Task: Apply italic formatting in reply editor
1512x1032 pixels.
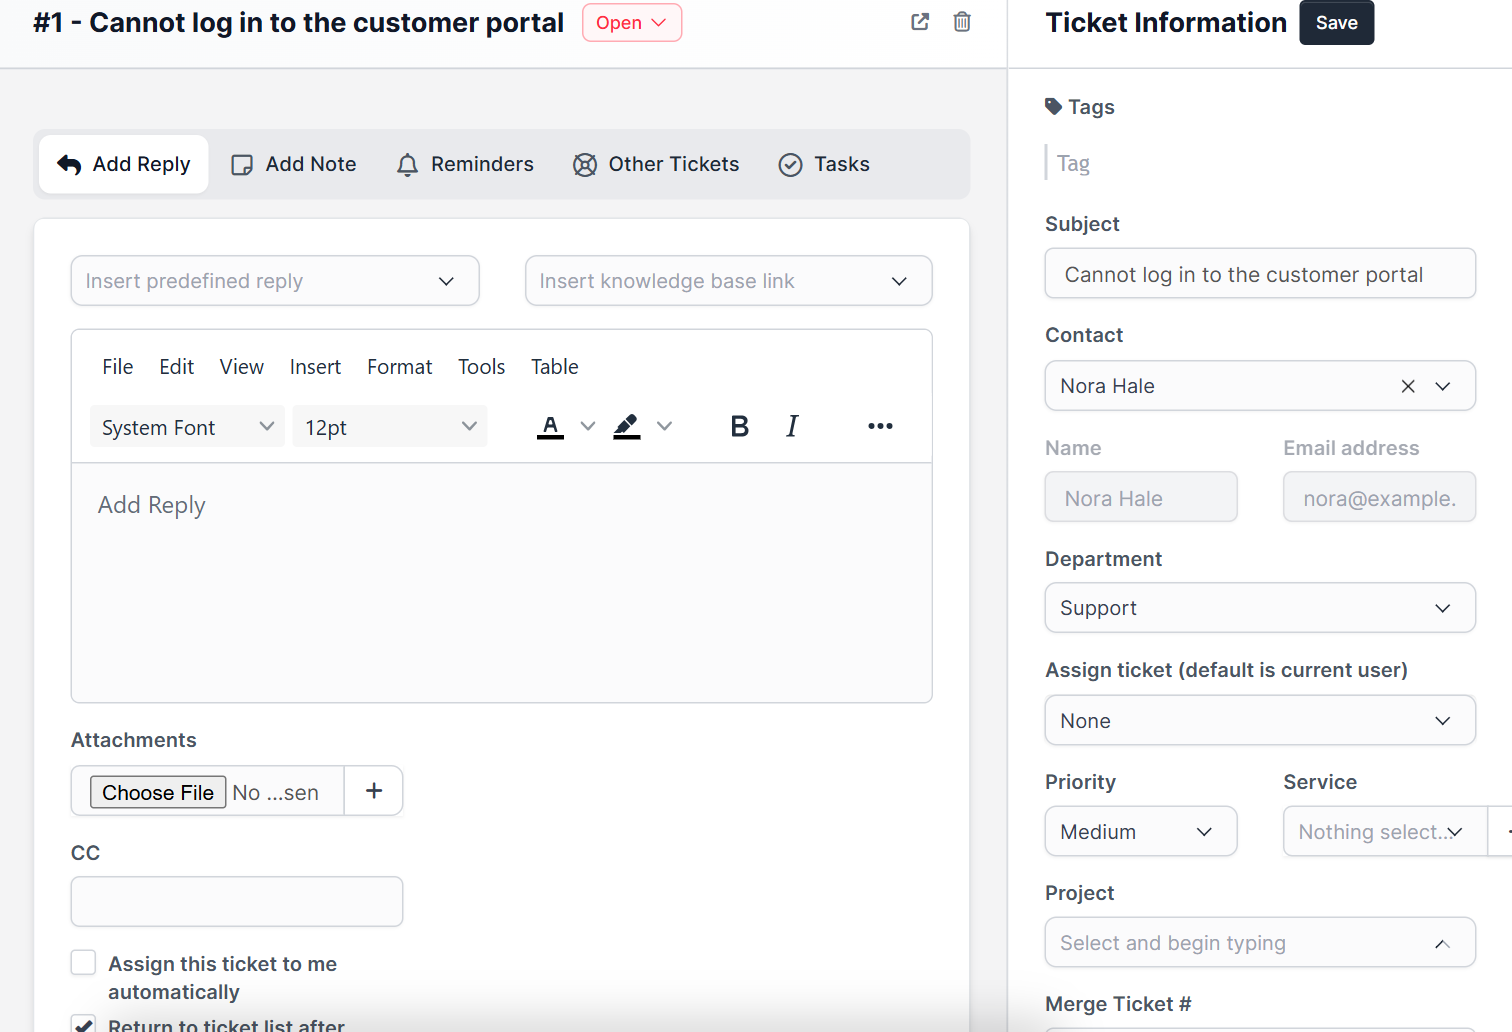Action: pyautogui.click(x=792, y=427)
